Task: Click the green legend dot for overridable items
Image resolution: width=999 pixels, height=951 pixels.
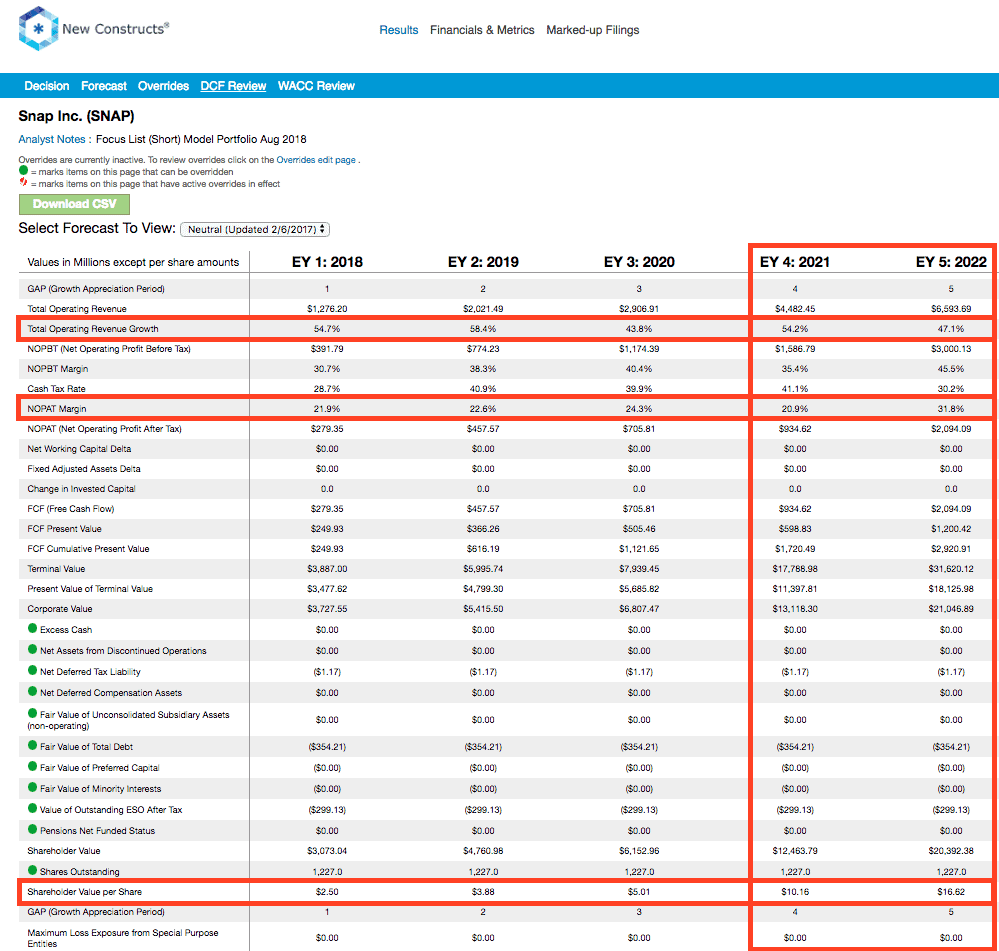Action: click(24, 170)
